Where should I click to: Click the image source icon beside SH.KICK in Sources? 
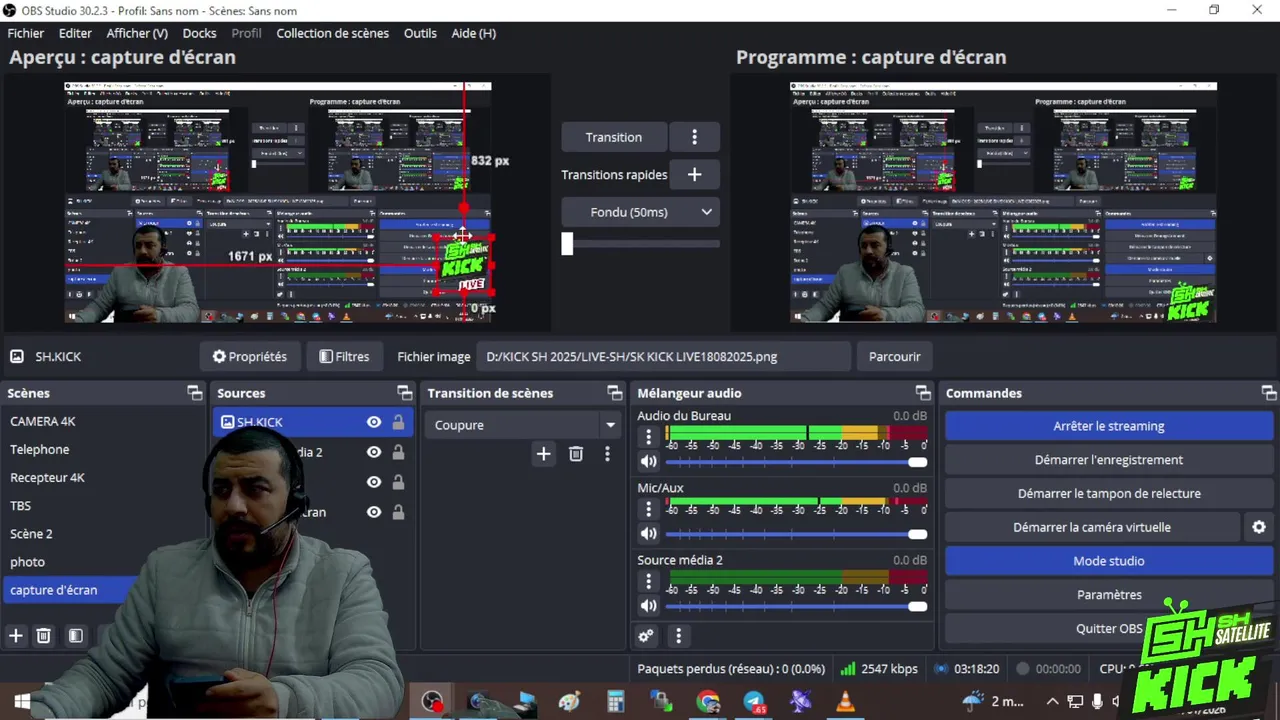coord(227,422)
